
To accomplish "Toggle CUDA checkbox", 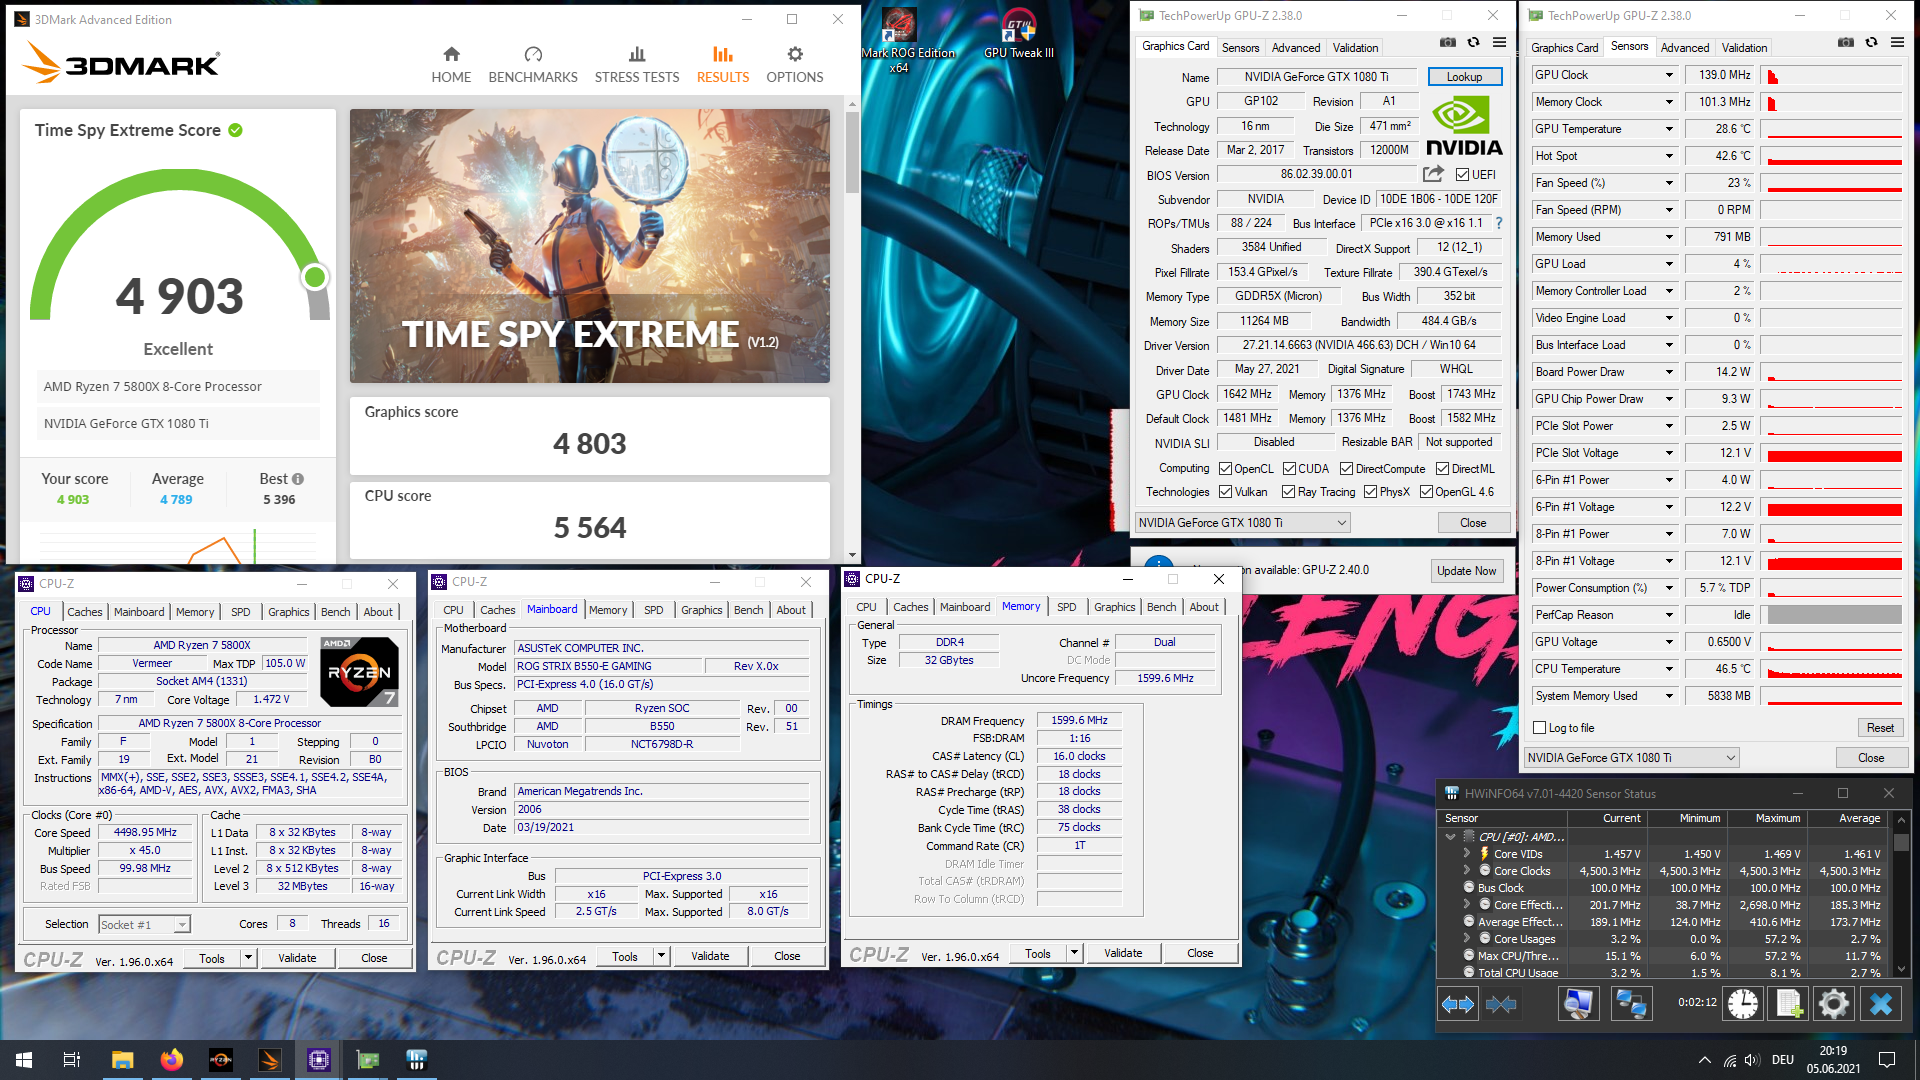I will 1290,468.
